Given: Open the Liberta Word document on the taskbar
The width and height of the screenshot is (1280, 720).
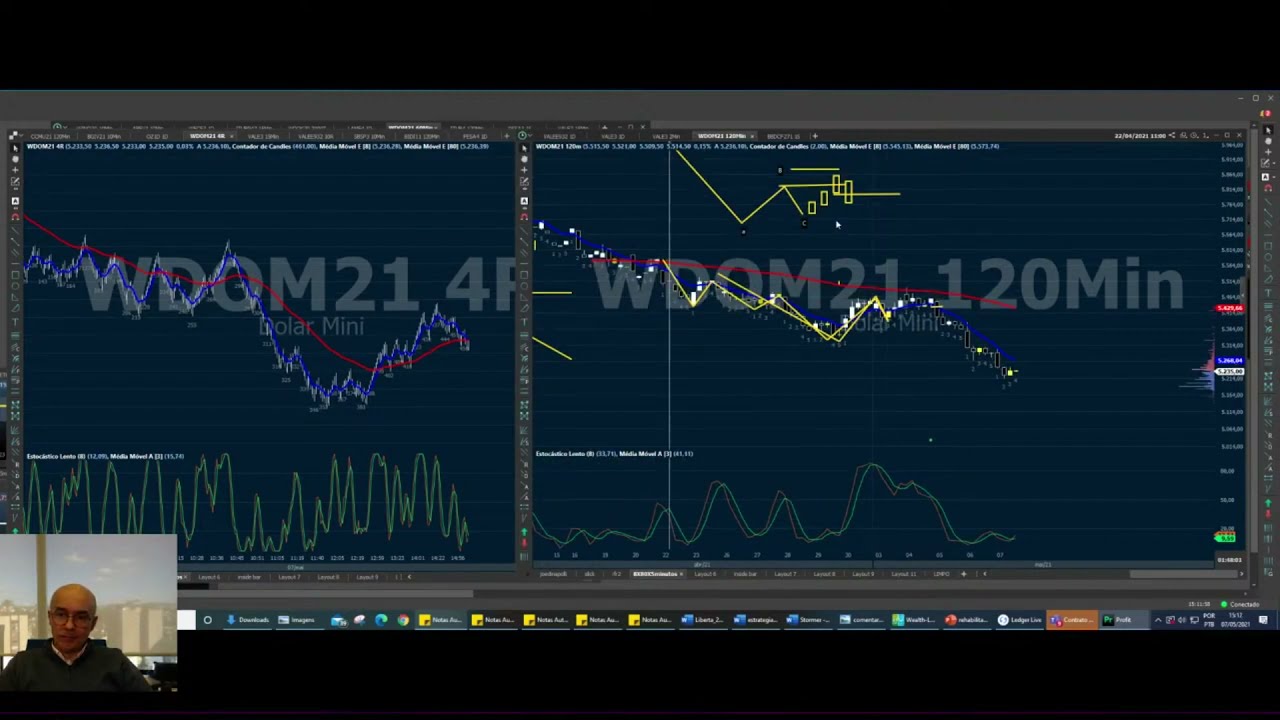Looking at the screenshot, I should coord(703,620).
